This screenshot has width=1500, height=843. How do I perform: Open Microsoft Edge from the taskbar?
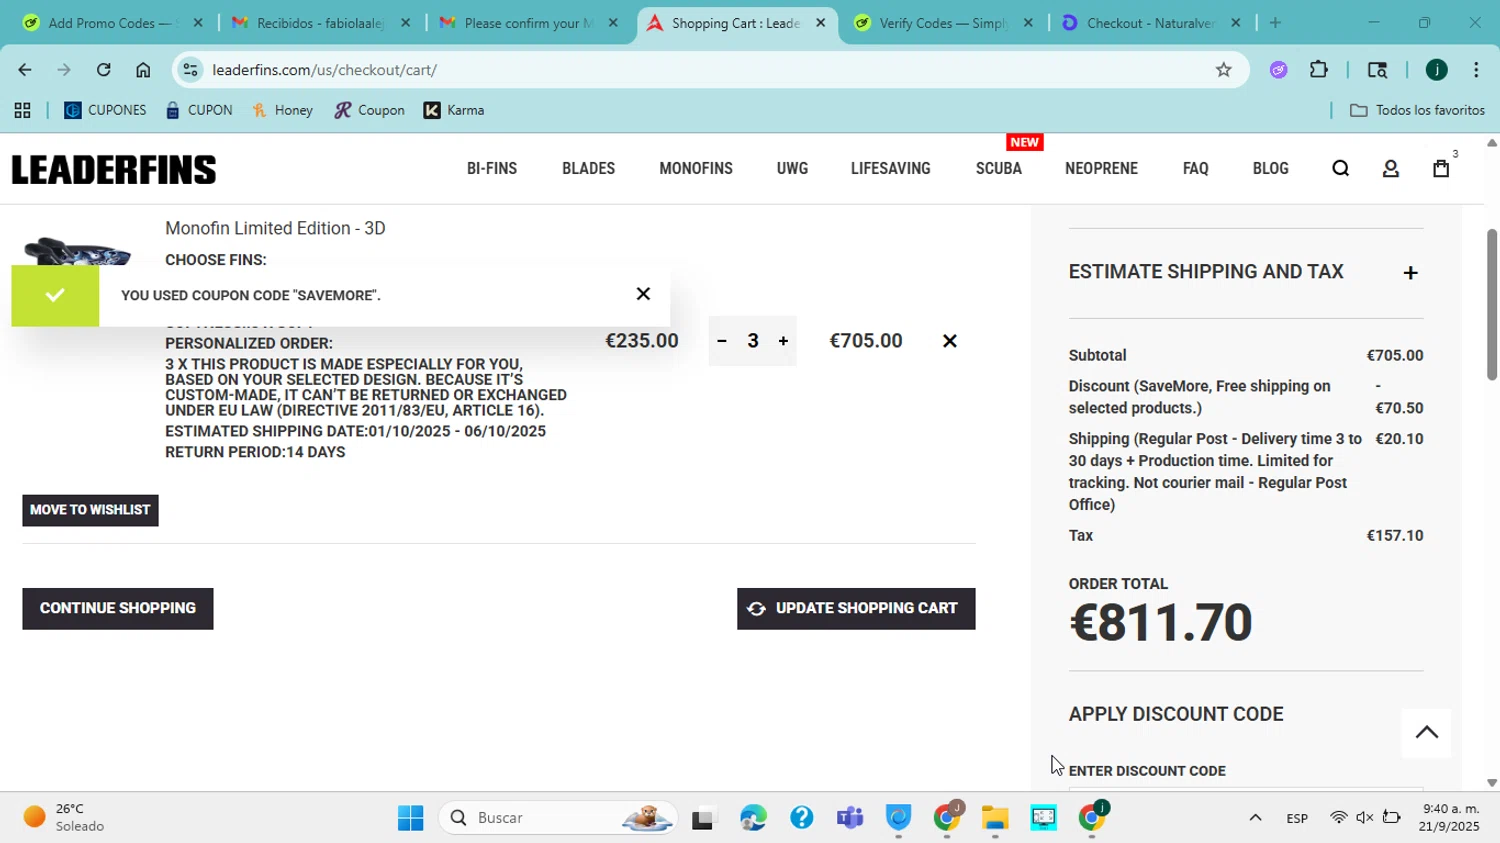(x=753, y=819)
